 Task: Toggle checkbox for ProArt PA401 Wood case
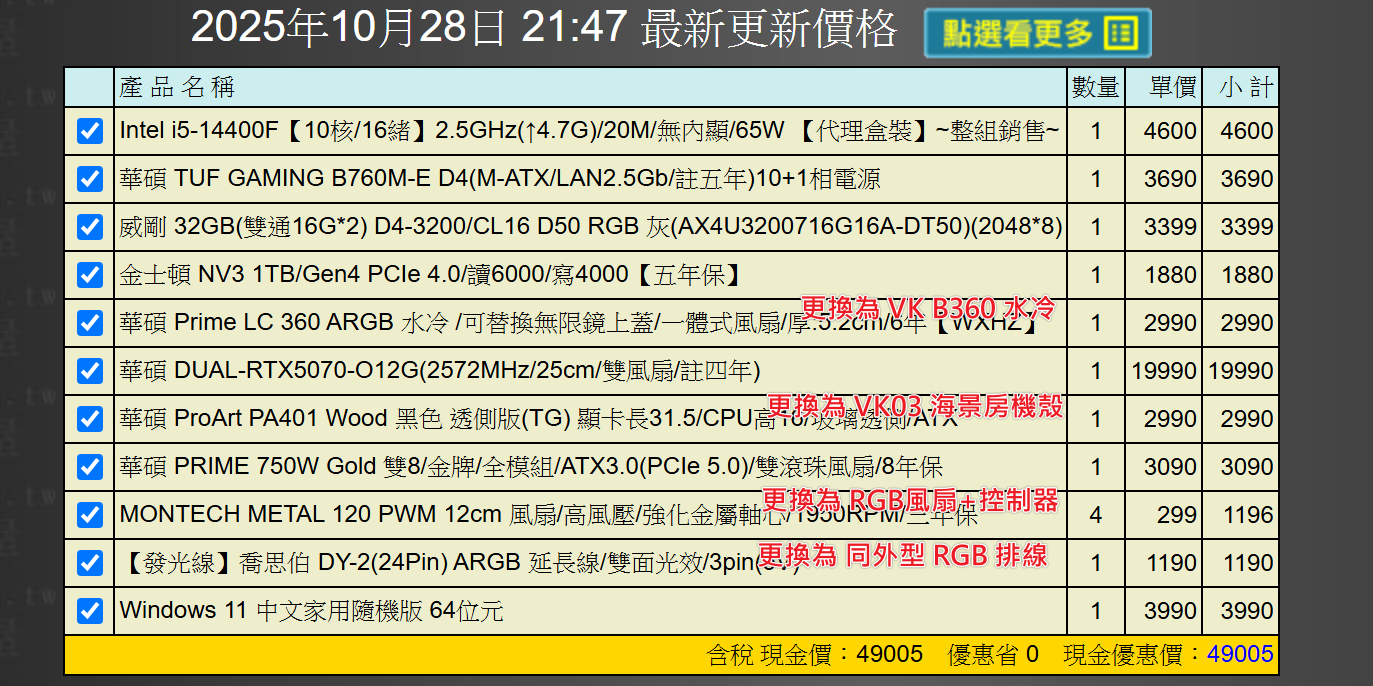pyautogui.click(x=90, y=419)
